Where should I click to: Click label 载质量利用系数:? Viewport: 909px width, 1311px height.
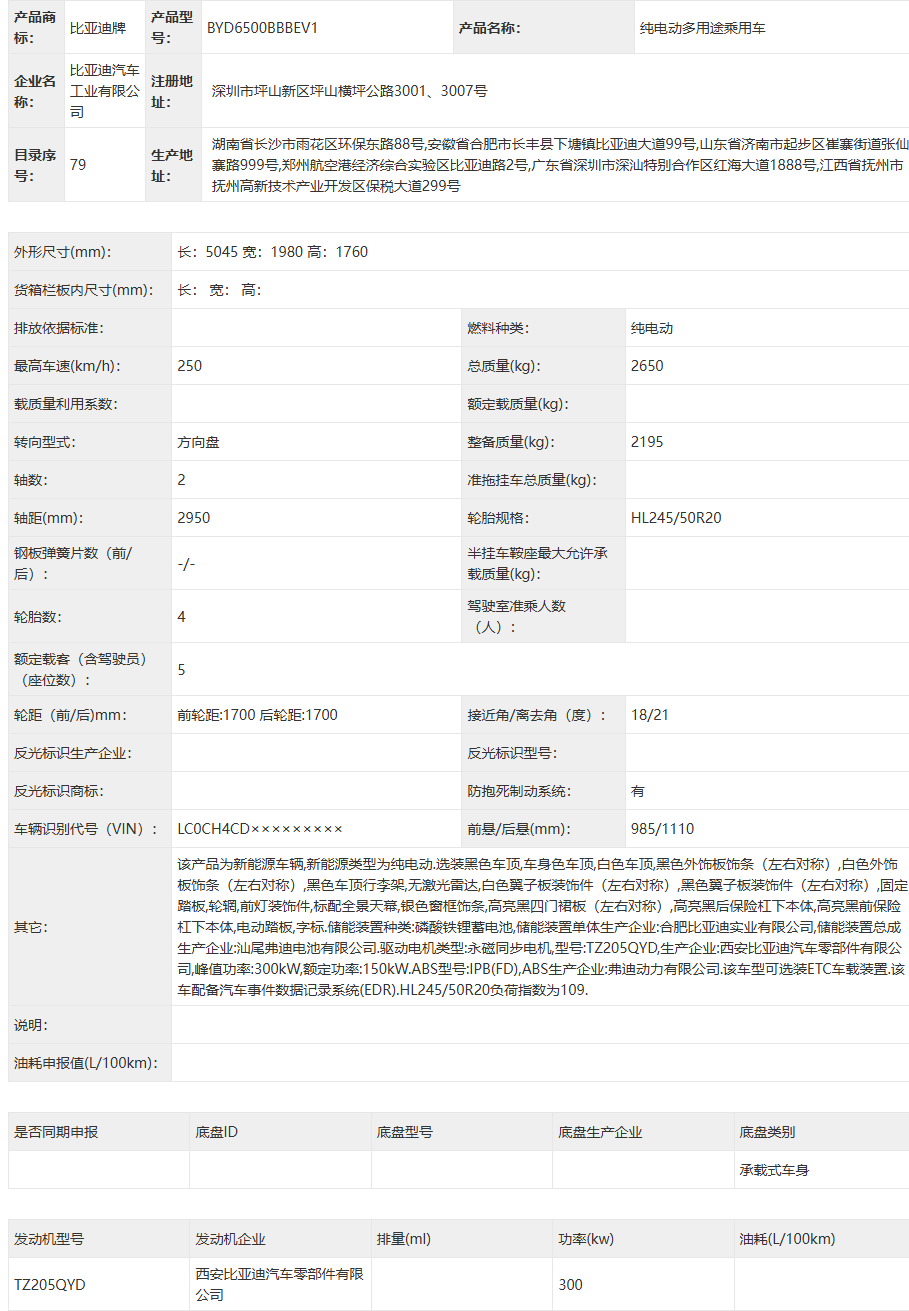coord(66,404)
